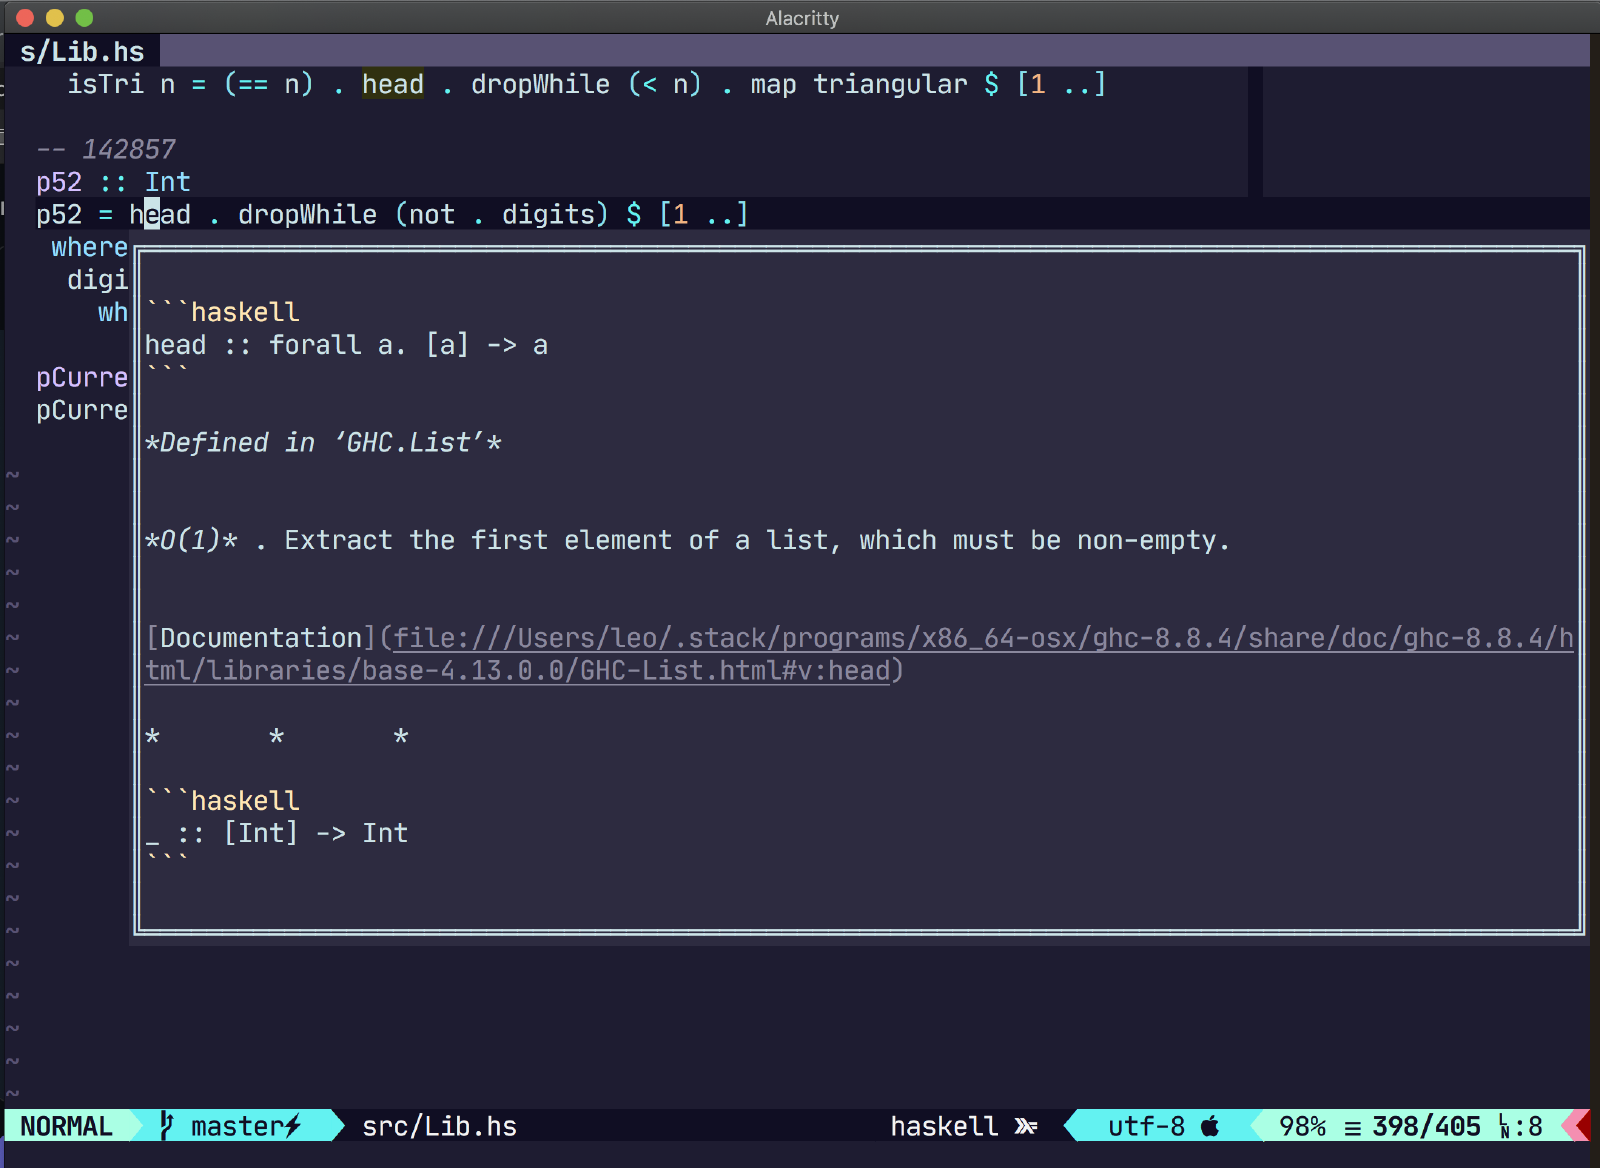Screen dimensions: 1600x1168
Task: Click the first haskell code fence label in popup
Action: pos(245,312)
